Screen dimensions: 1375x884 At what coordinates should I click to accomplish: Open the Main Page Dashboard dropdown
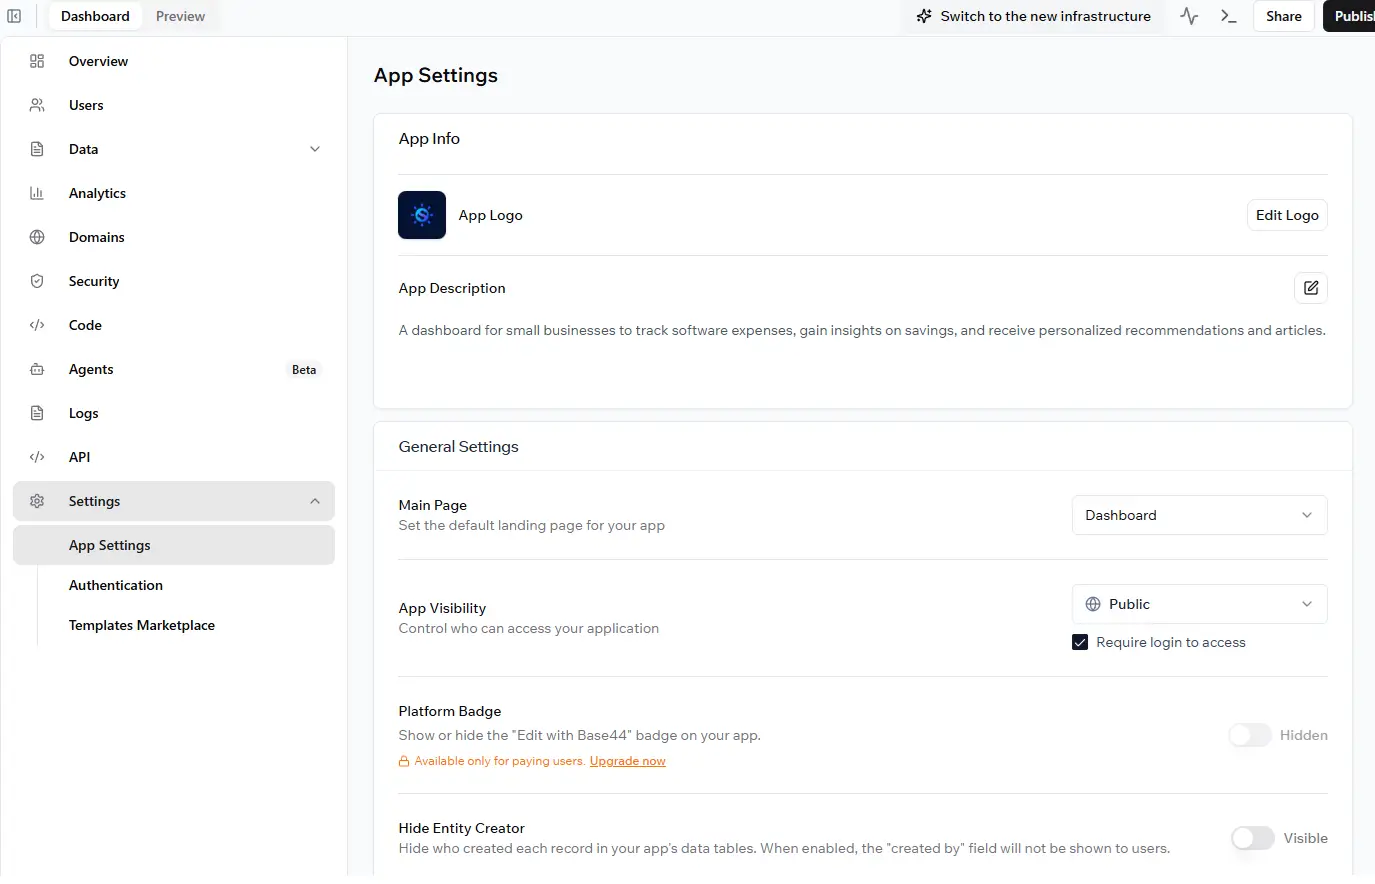(x=1199, y=515)
